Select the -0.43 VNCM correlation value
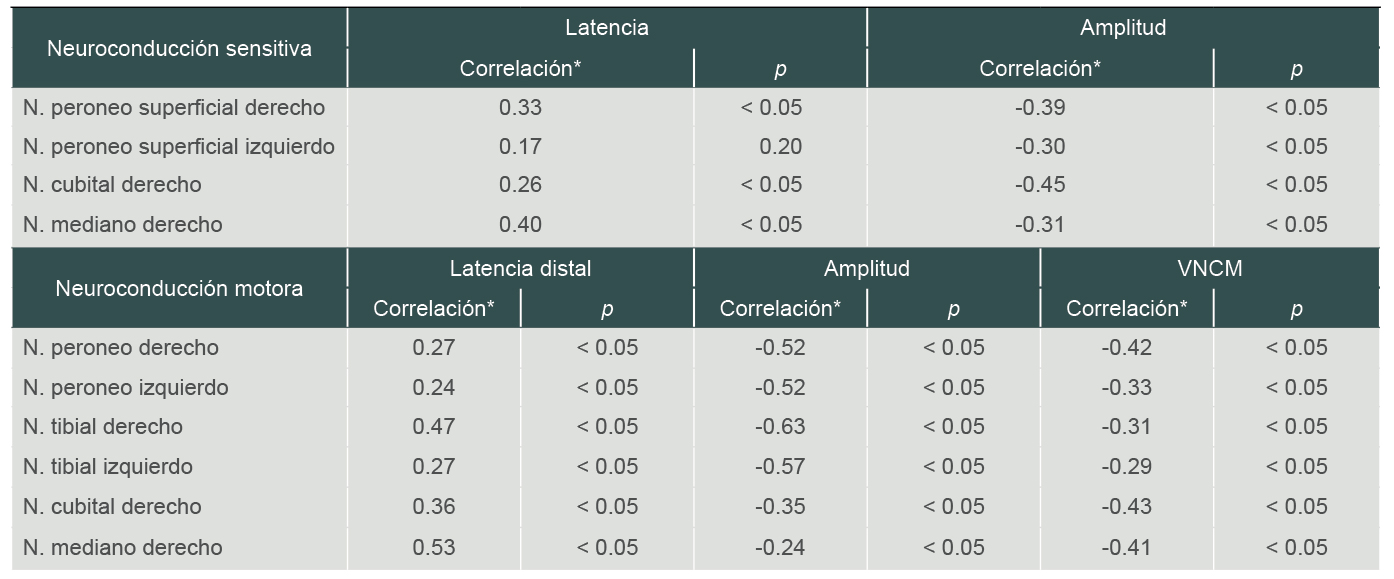The image size is (1394, 579). 1127,507
